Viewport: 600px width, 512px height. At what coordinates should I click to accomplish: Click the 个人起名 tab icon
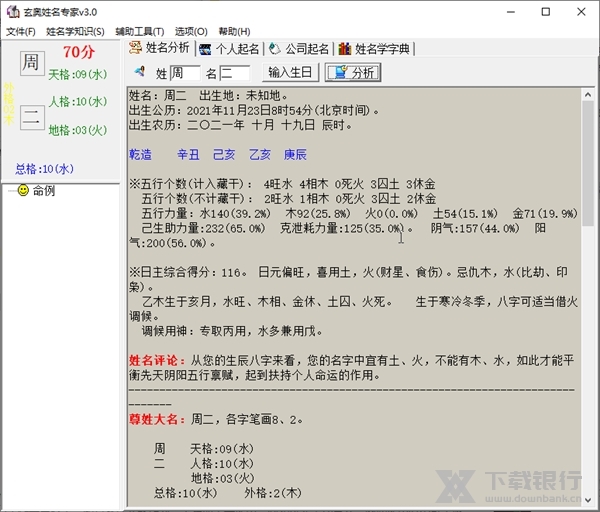(205, 49)
